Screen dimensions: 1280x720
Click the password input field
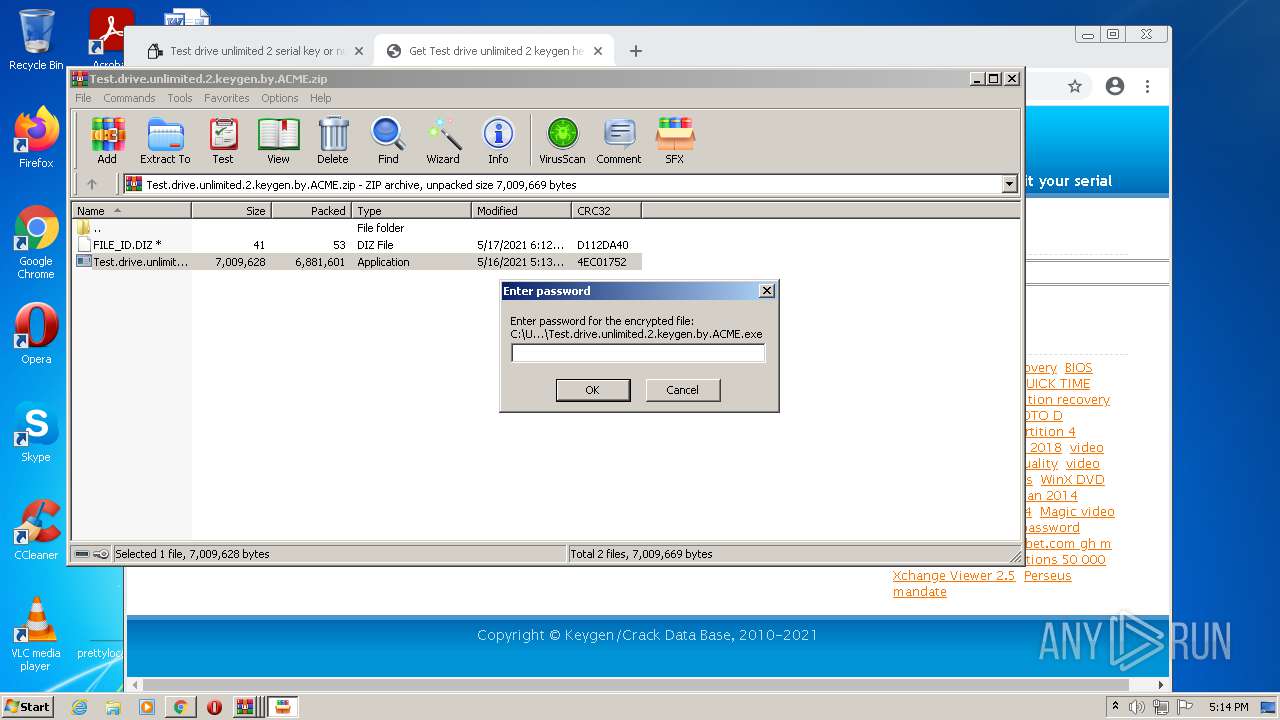coord(638,353)
